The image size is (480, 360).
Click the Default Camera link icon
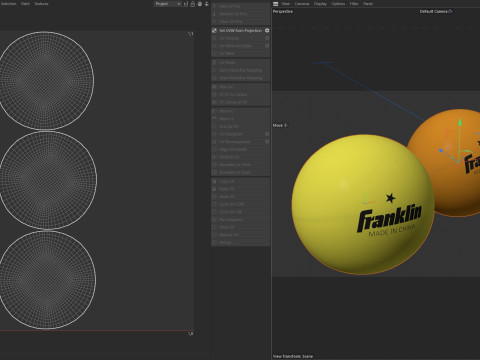[x=450, y=11]
